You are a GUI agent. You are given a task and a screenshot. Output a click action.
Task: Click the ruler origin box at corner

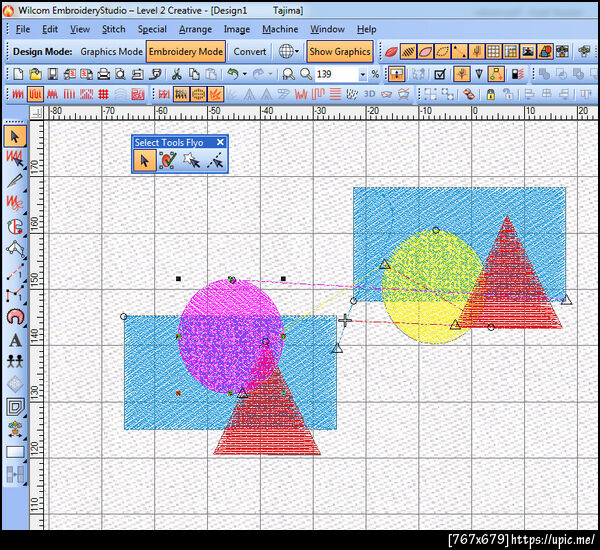point(36,113)
